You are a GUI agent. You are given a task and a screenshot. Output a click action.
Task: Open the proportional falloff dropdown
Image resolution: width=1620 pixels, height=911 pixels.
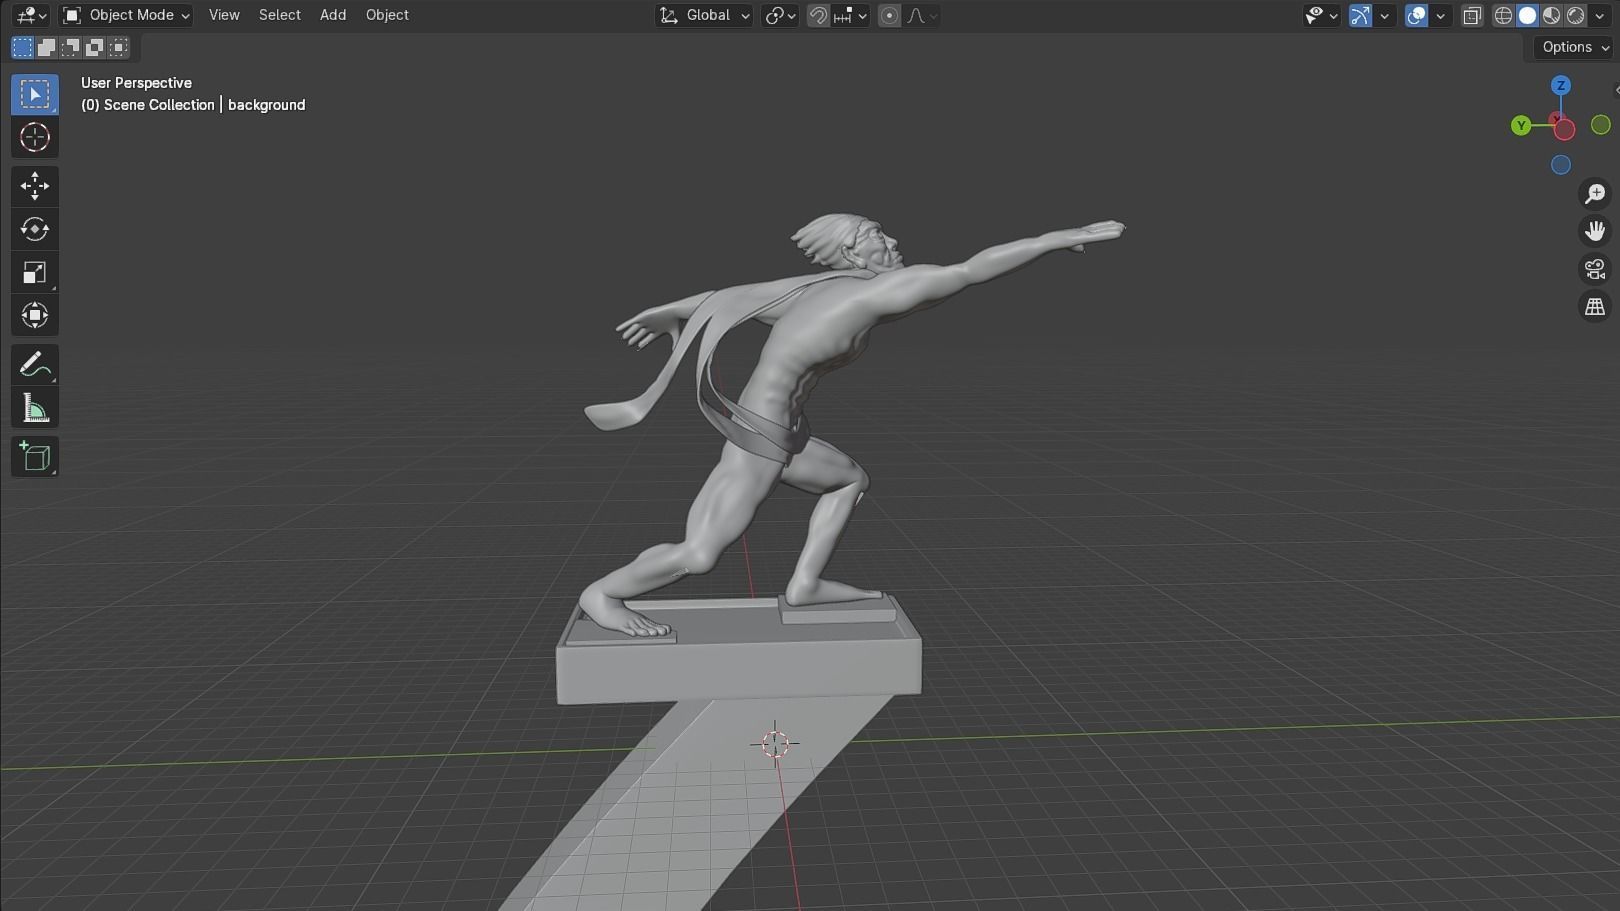(922, 15)
